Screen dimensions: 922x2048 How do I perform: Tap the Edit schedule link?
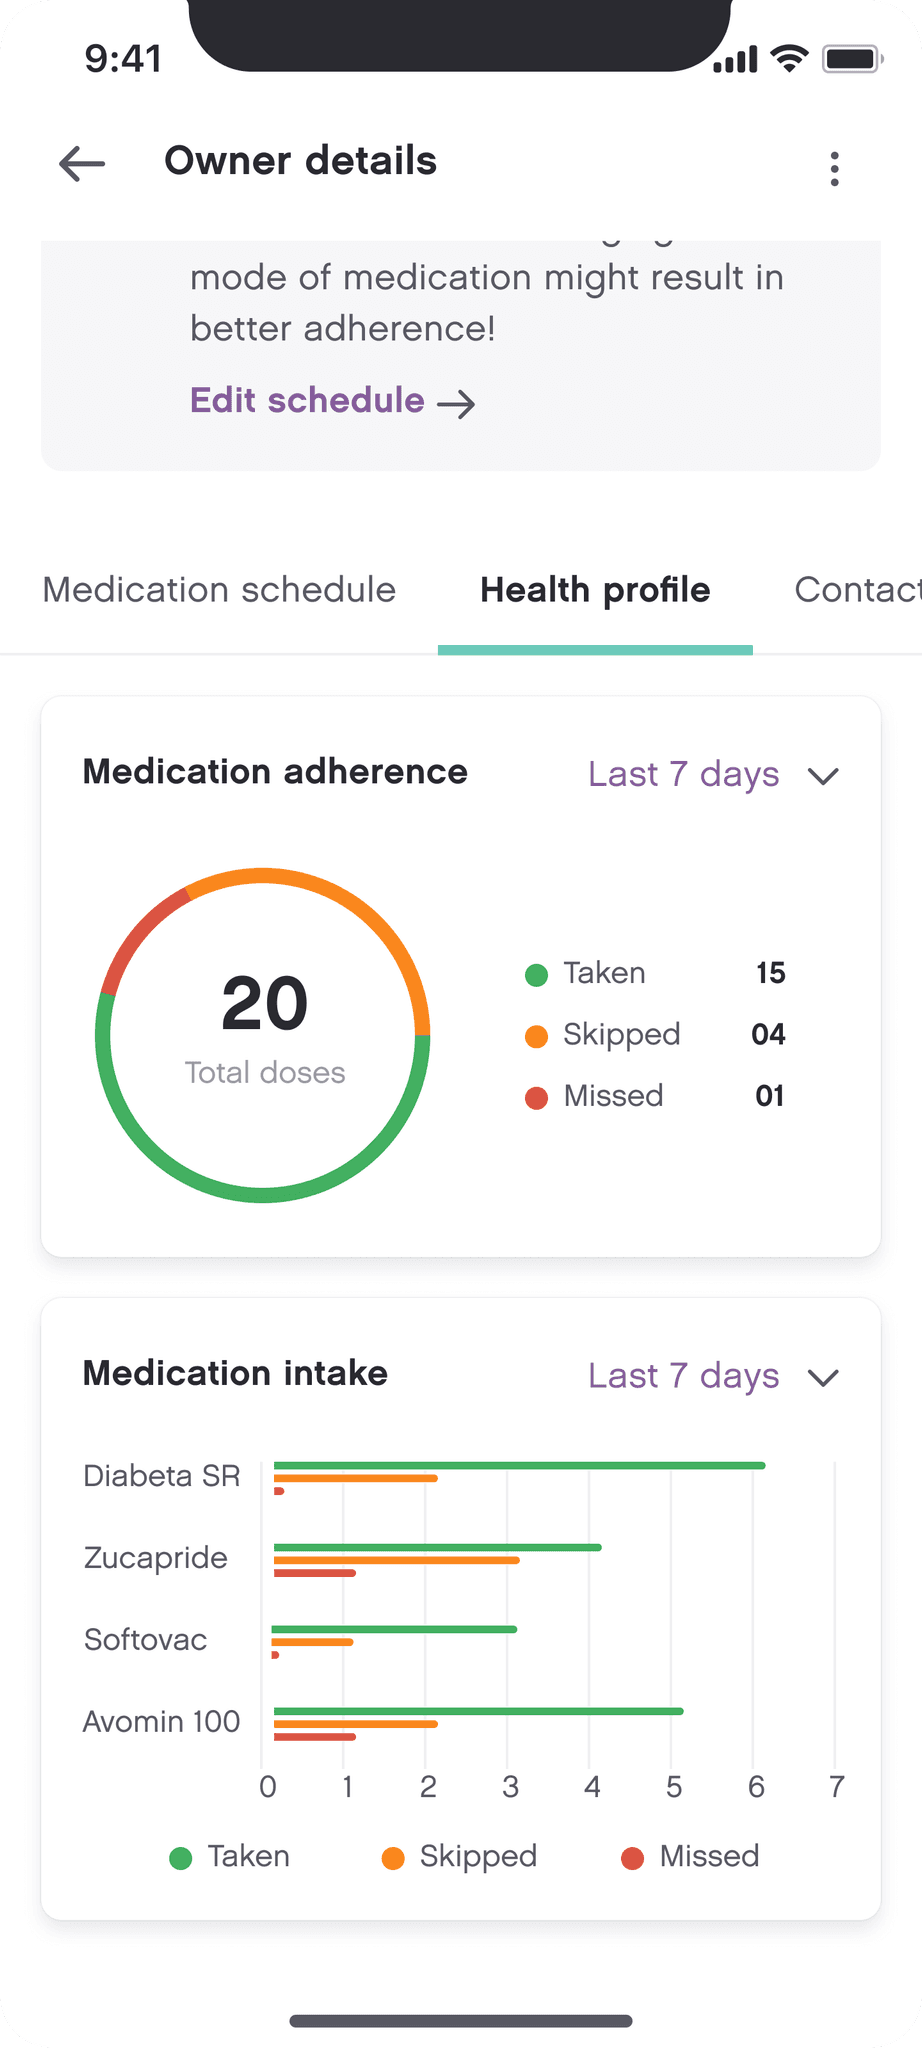[x=307, y=401]
